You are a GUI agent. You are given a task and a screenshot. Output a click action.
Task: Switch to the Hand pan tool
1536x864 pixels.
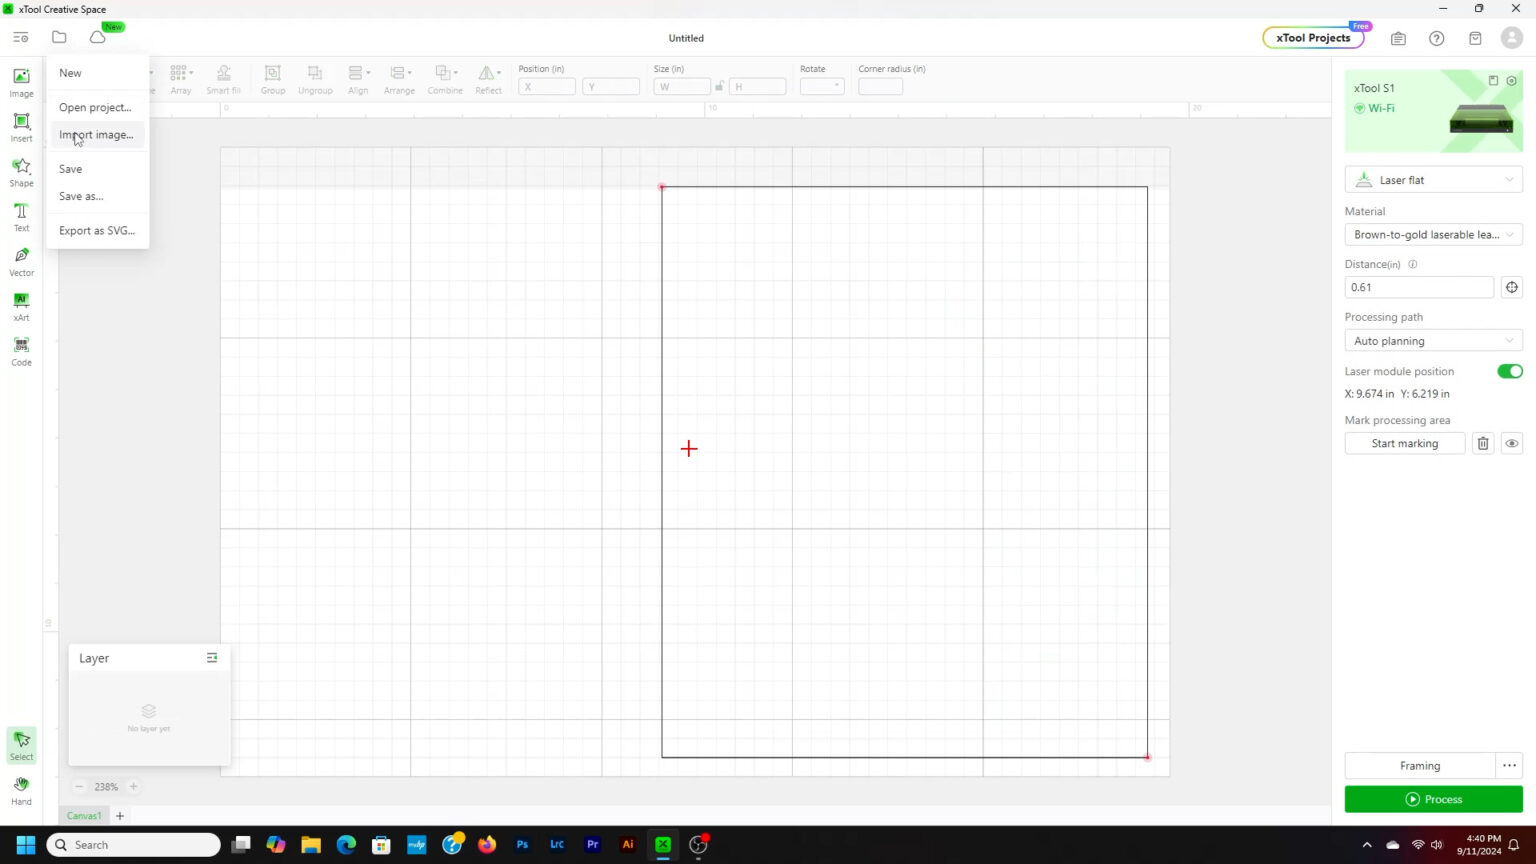pos(21,790)
